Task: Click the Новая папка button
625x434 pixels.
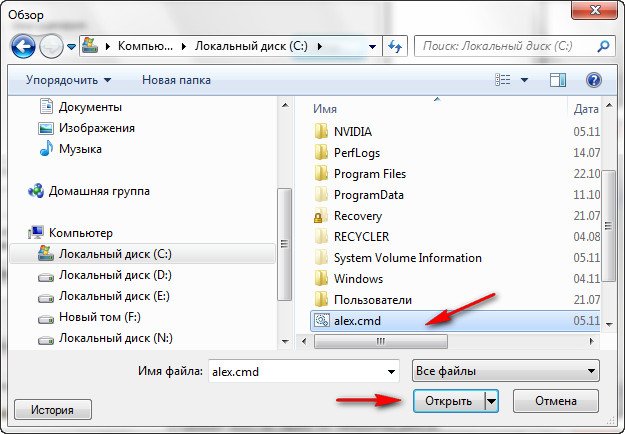Action: pyautogui.click(x=176, y=80)
